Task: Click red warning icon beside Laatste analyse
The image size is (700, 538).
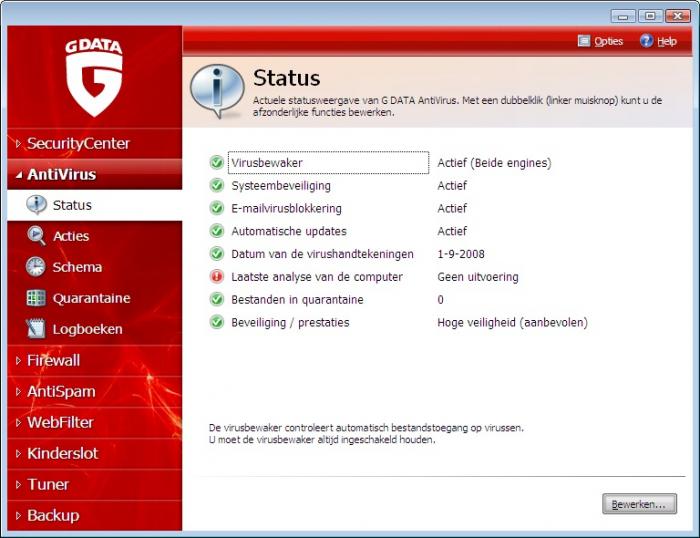Action: point(217,277)
